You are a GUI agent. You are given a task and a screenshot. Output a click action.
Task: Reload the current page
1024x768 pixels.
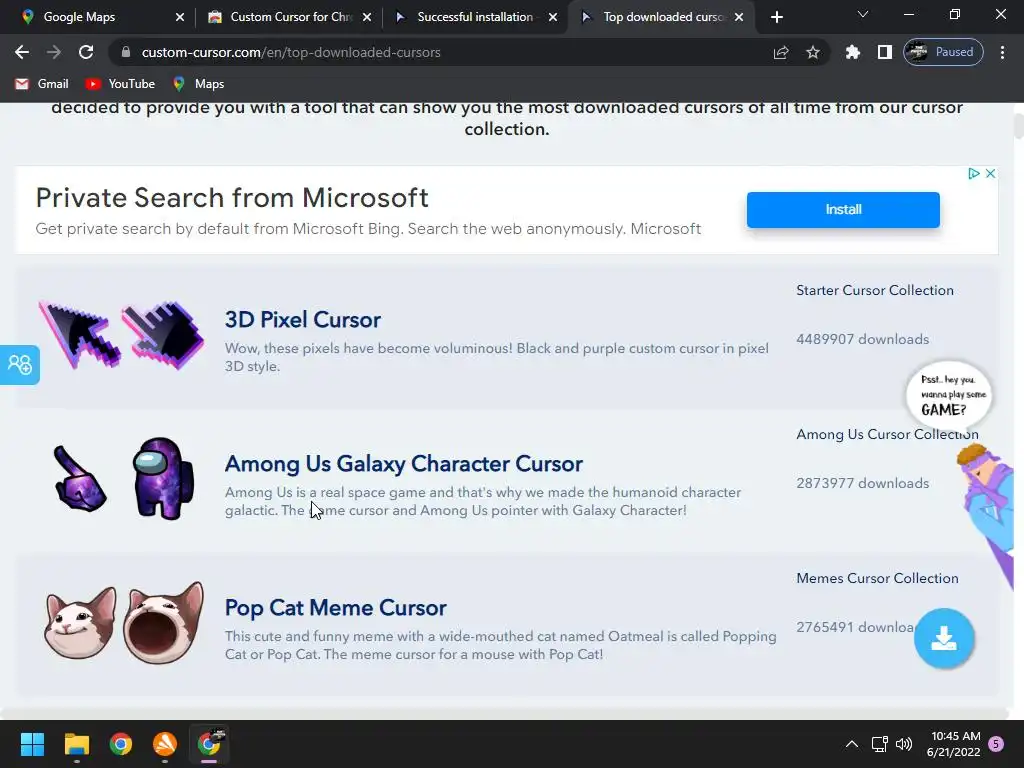click(x=86, y=52)
